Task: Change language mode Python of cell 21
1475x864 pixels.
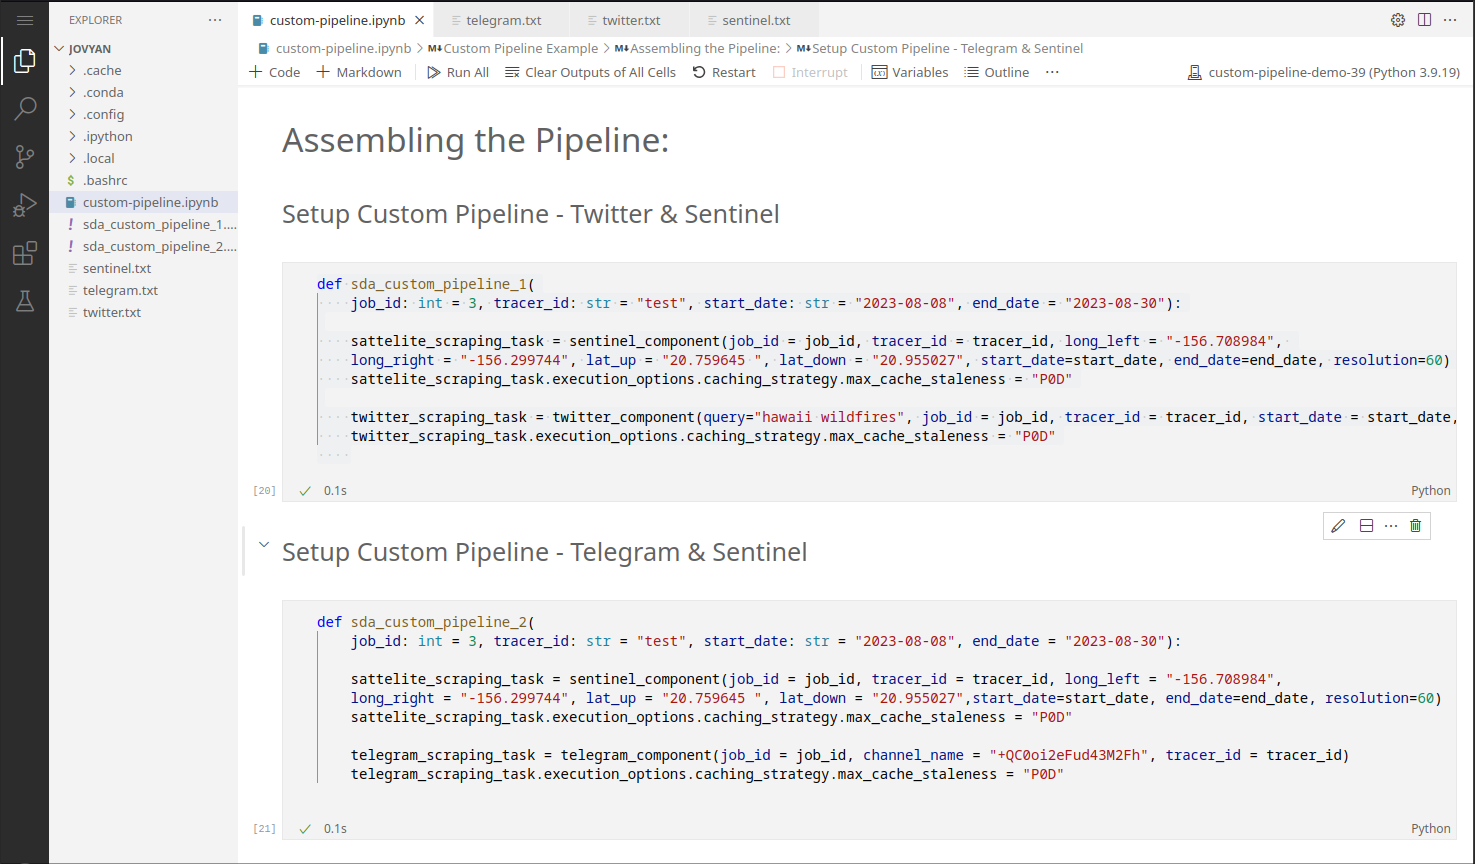Action: (x=1430, y=829)
